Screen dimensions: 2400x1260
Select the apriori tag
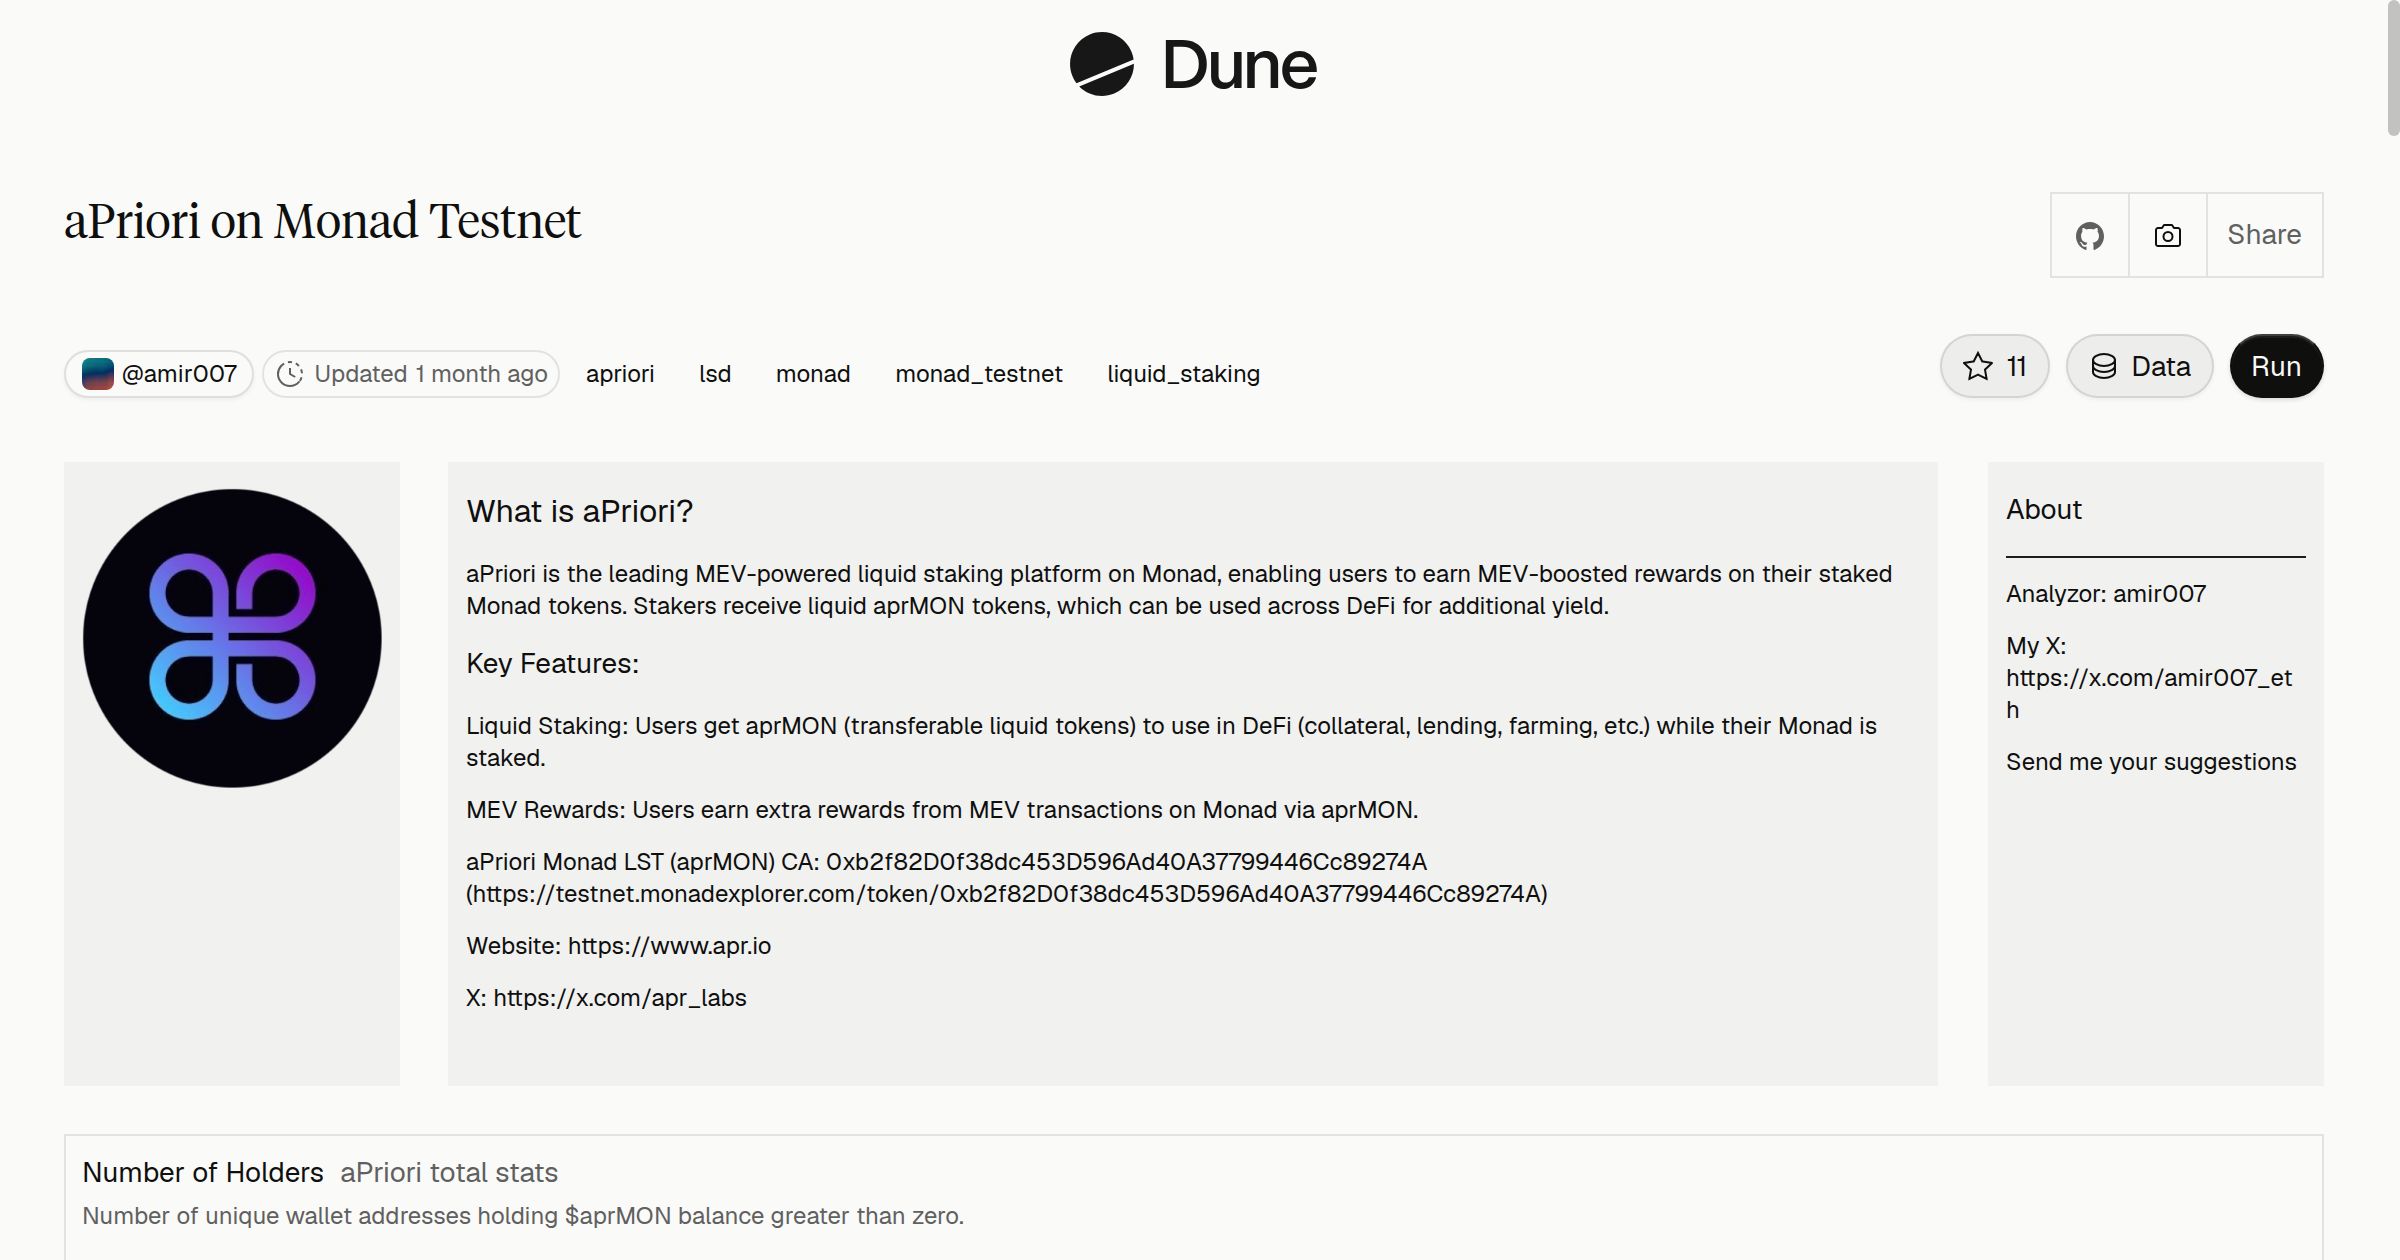pos(620,374)
